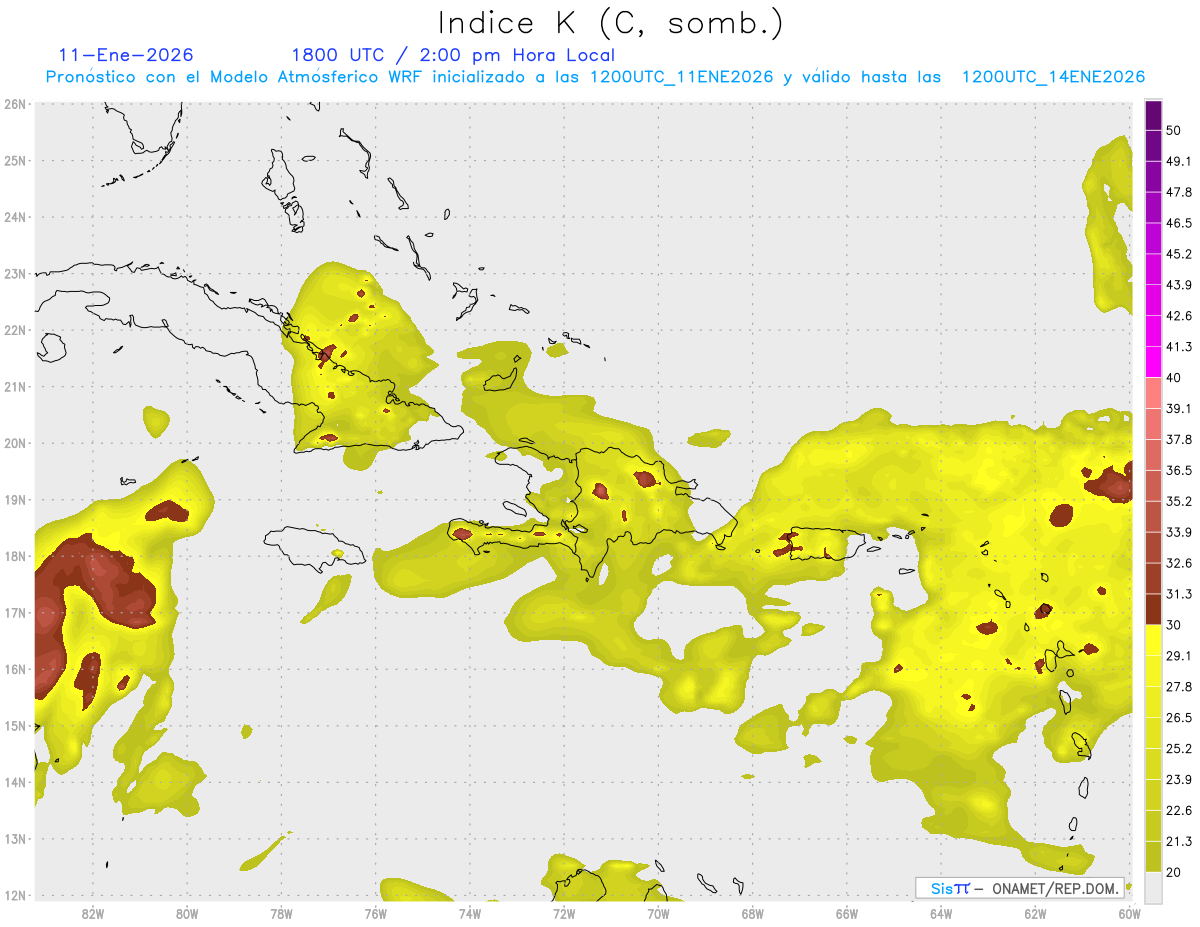Click "Pronostico con el Modelo Atmosferico WRF" text
Screen dimensions: 1200x927
[234, 77]
